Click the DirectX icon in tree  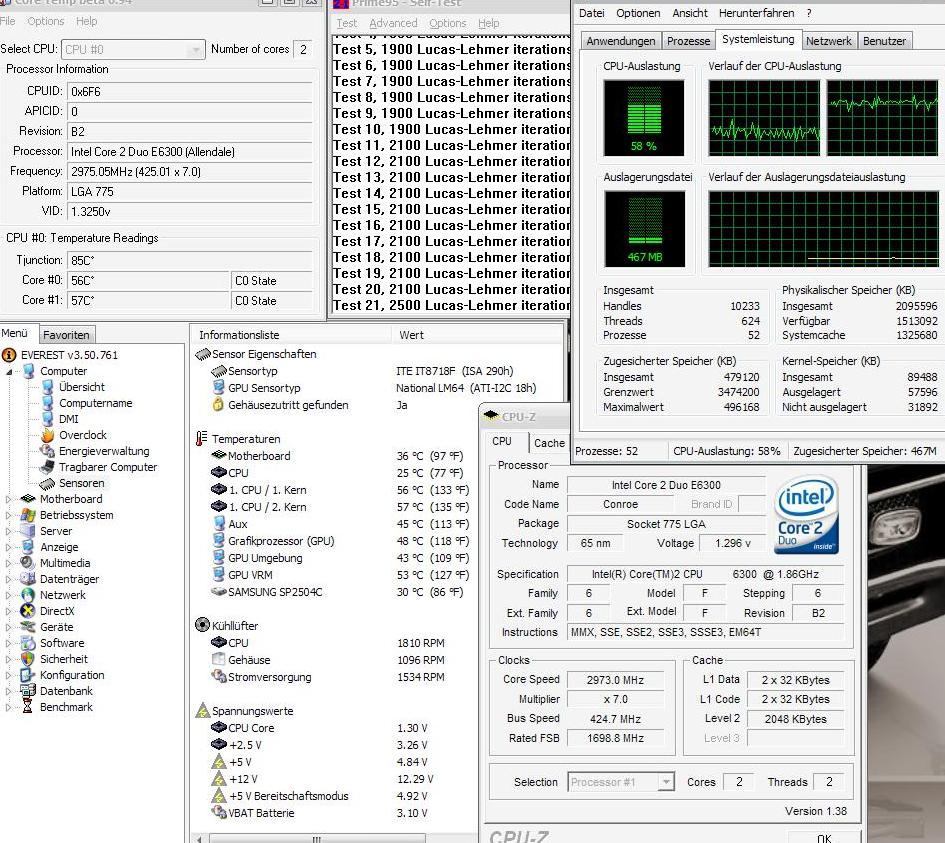click(x=28, y=611)
